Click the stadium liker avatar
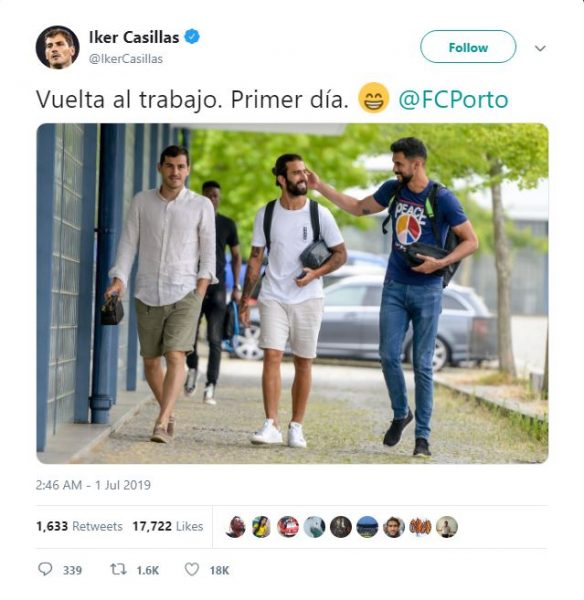Viewport: 584px width, 600px height. 367,527
